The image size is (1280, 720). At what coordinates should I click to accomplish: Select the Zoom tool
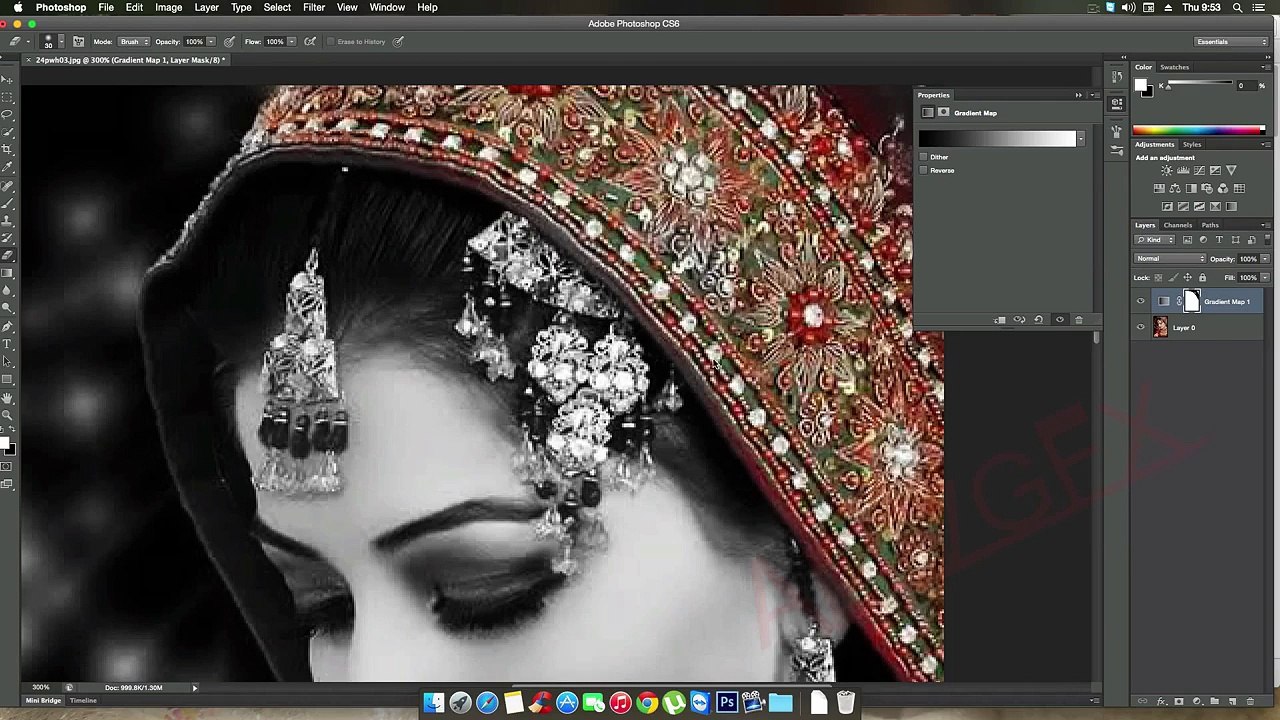9,415
